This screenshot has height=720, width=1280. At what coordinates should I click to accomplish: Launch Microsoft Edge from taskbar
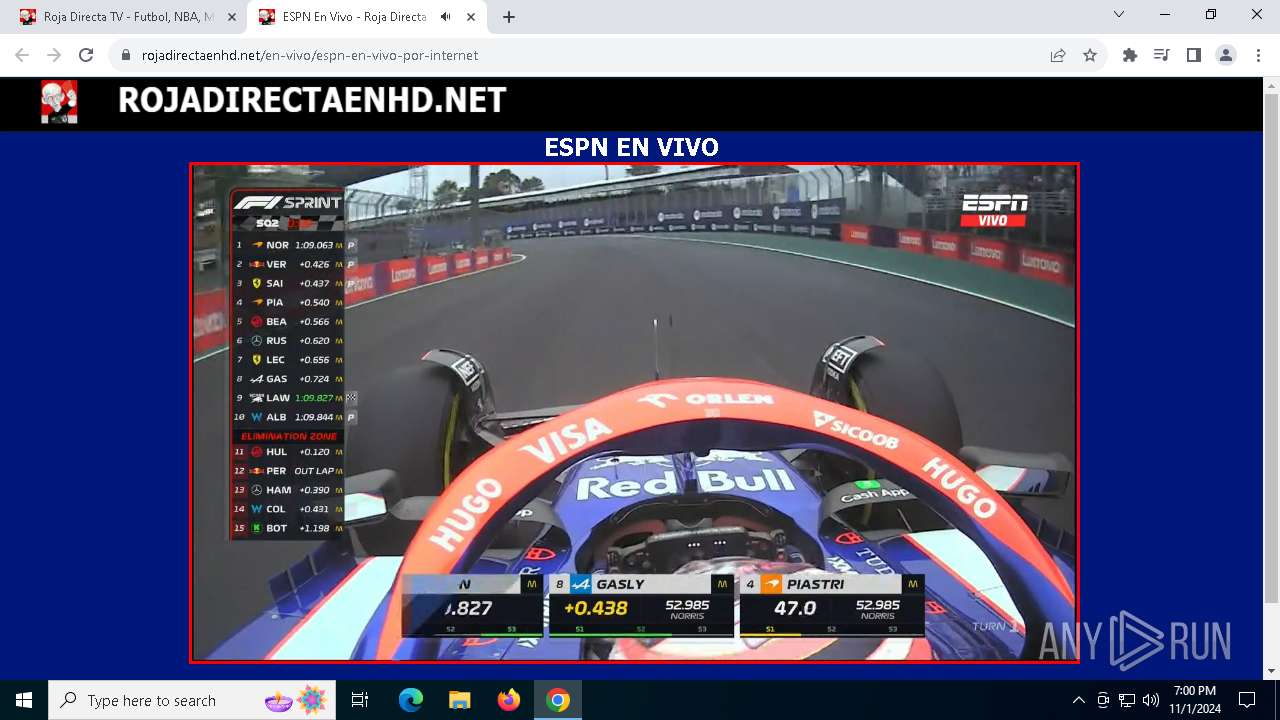411,700
